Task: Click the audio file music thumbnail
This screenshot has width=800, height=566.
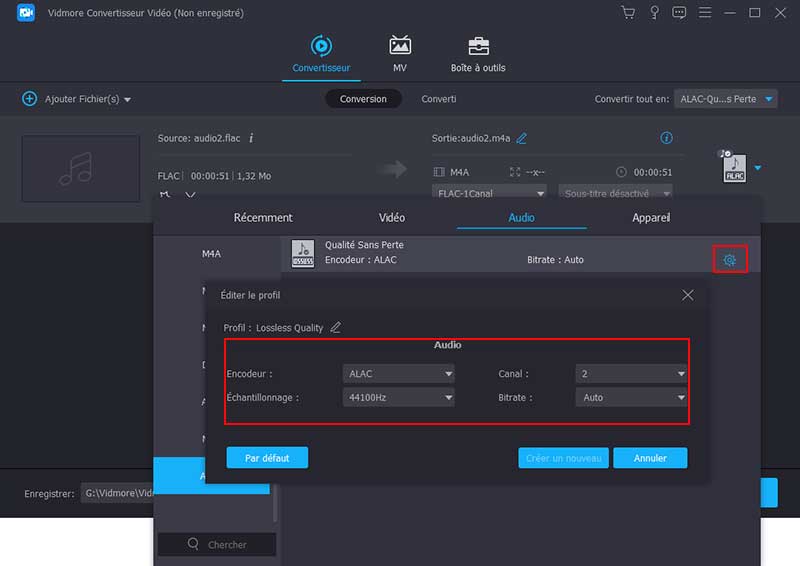Action: coord(81,168)
